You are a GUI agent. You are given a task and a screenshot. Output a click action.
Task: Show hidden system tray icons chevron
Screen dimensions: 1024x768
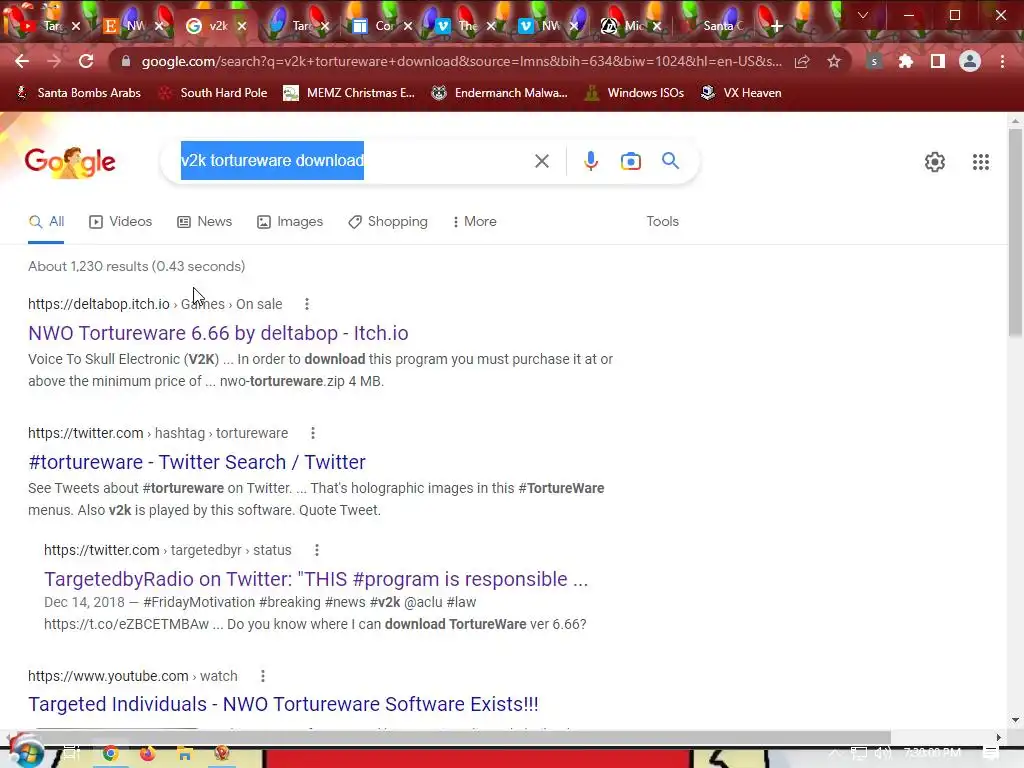[x=834, y=753]
